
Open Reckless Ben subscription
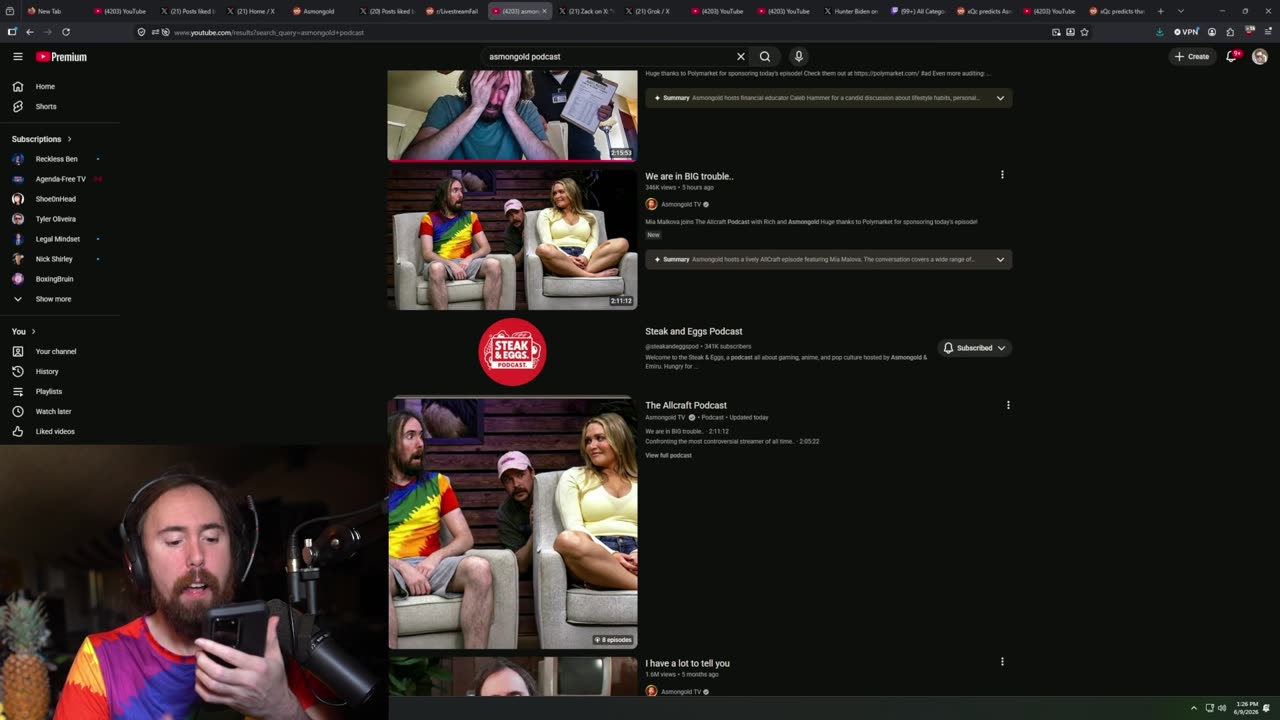(x=56, y=159)
